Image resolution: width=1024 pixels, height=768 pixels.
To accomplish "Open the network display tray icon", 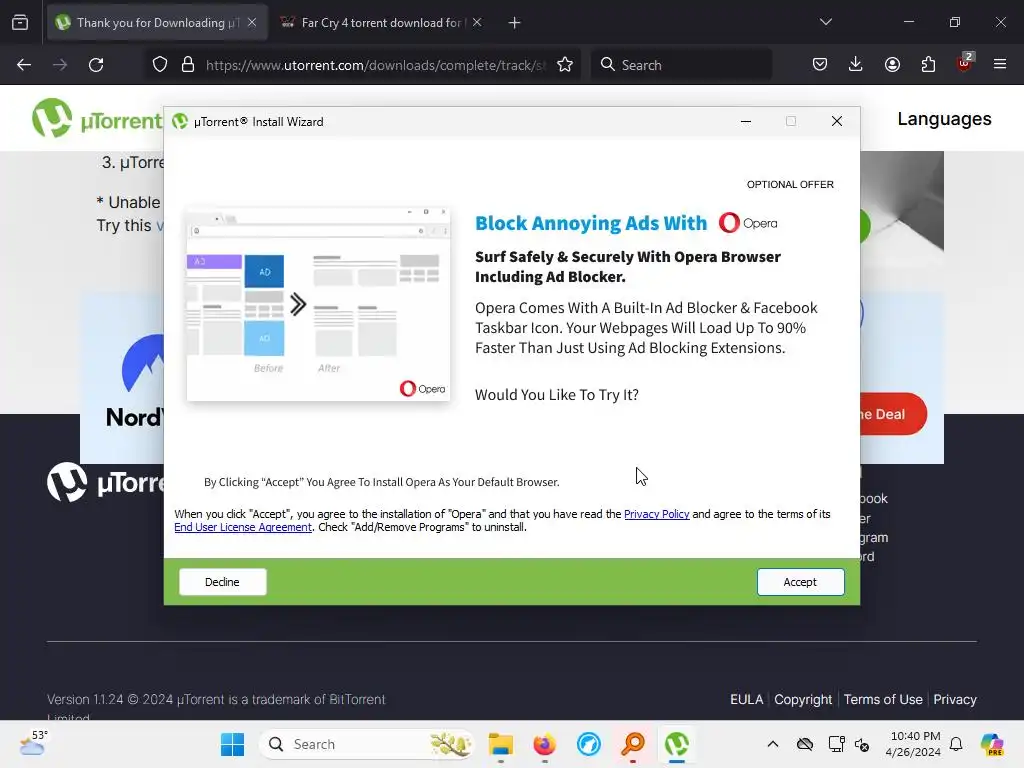I will click(x=836, y=744).
